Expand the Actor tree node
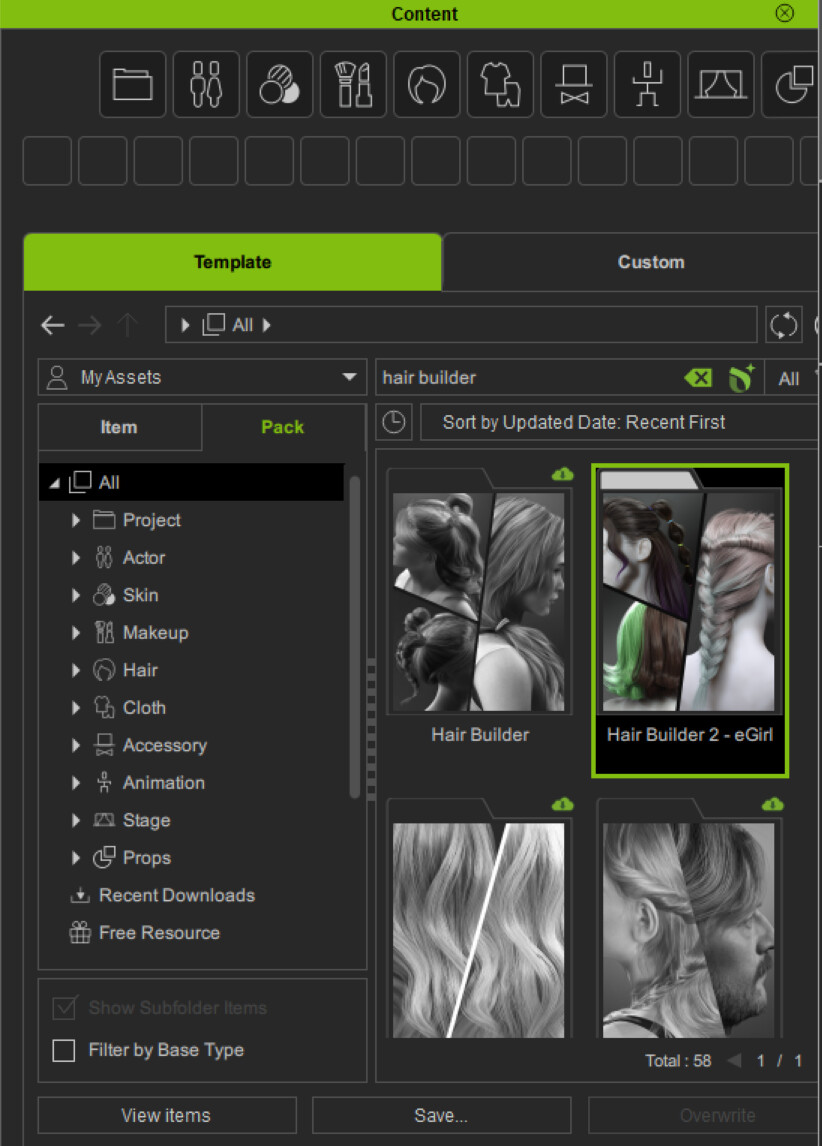The width and height of the screenshot is (822, 1146). pos(76,558)
